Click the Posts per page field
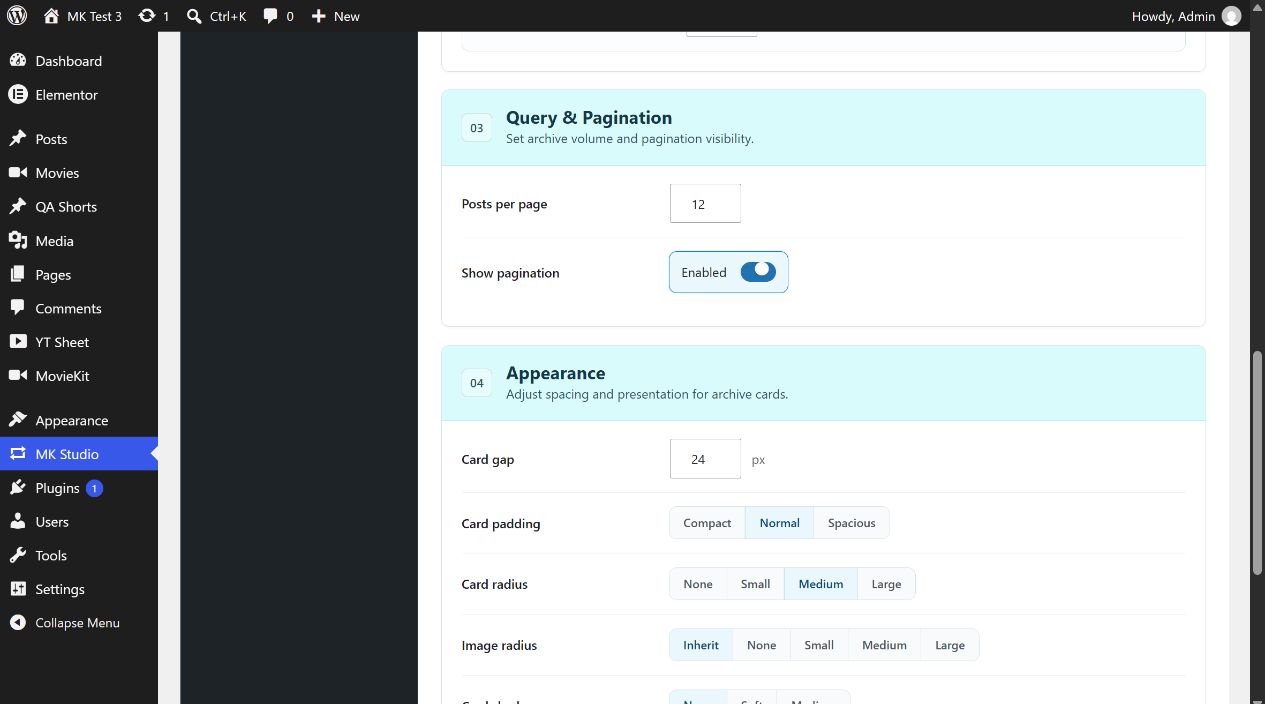The width and height of the screenshot is (1265, 704). click(x=705, y=204)
